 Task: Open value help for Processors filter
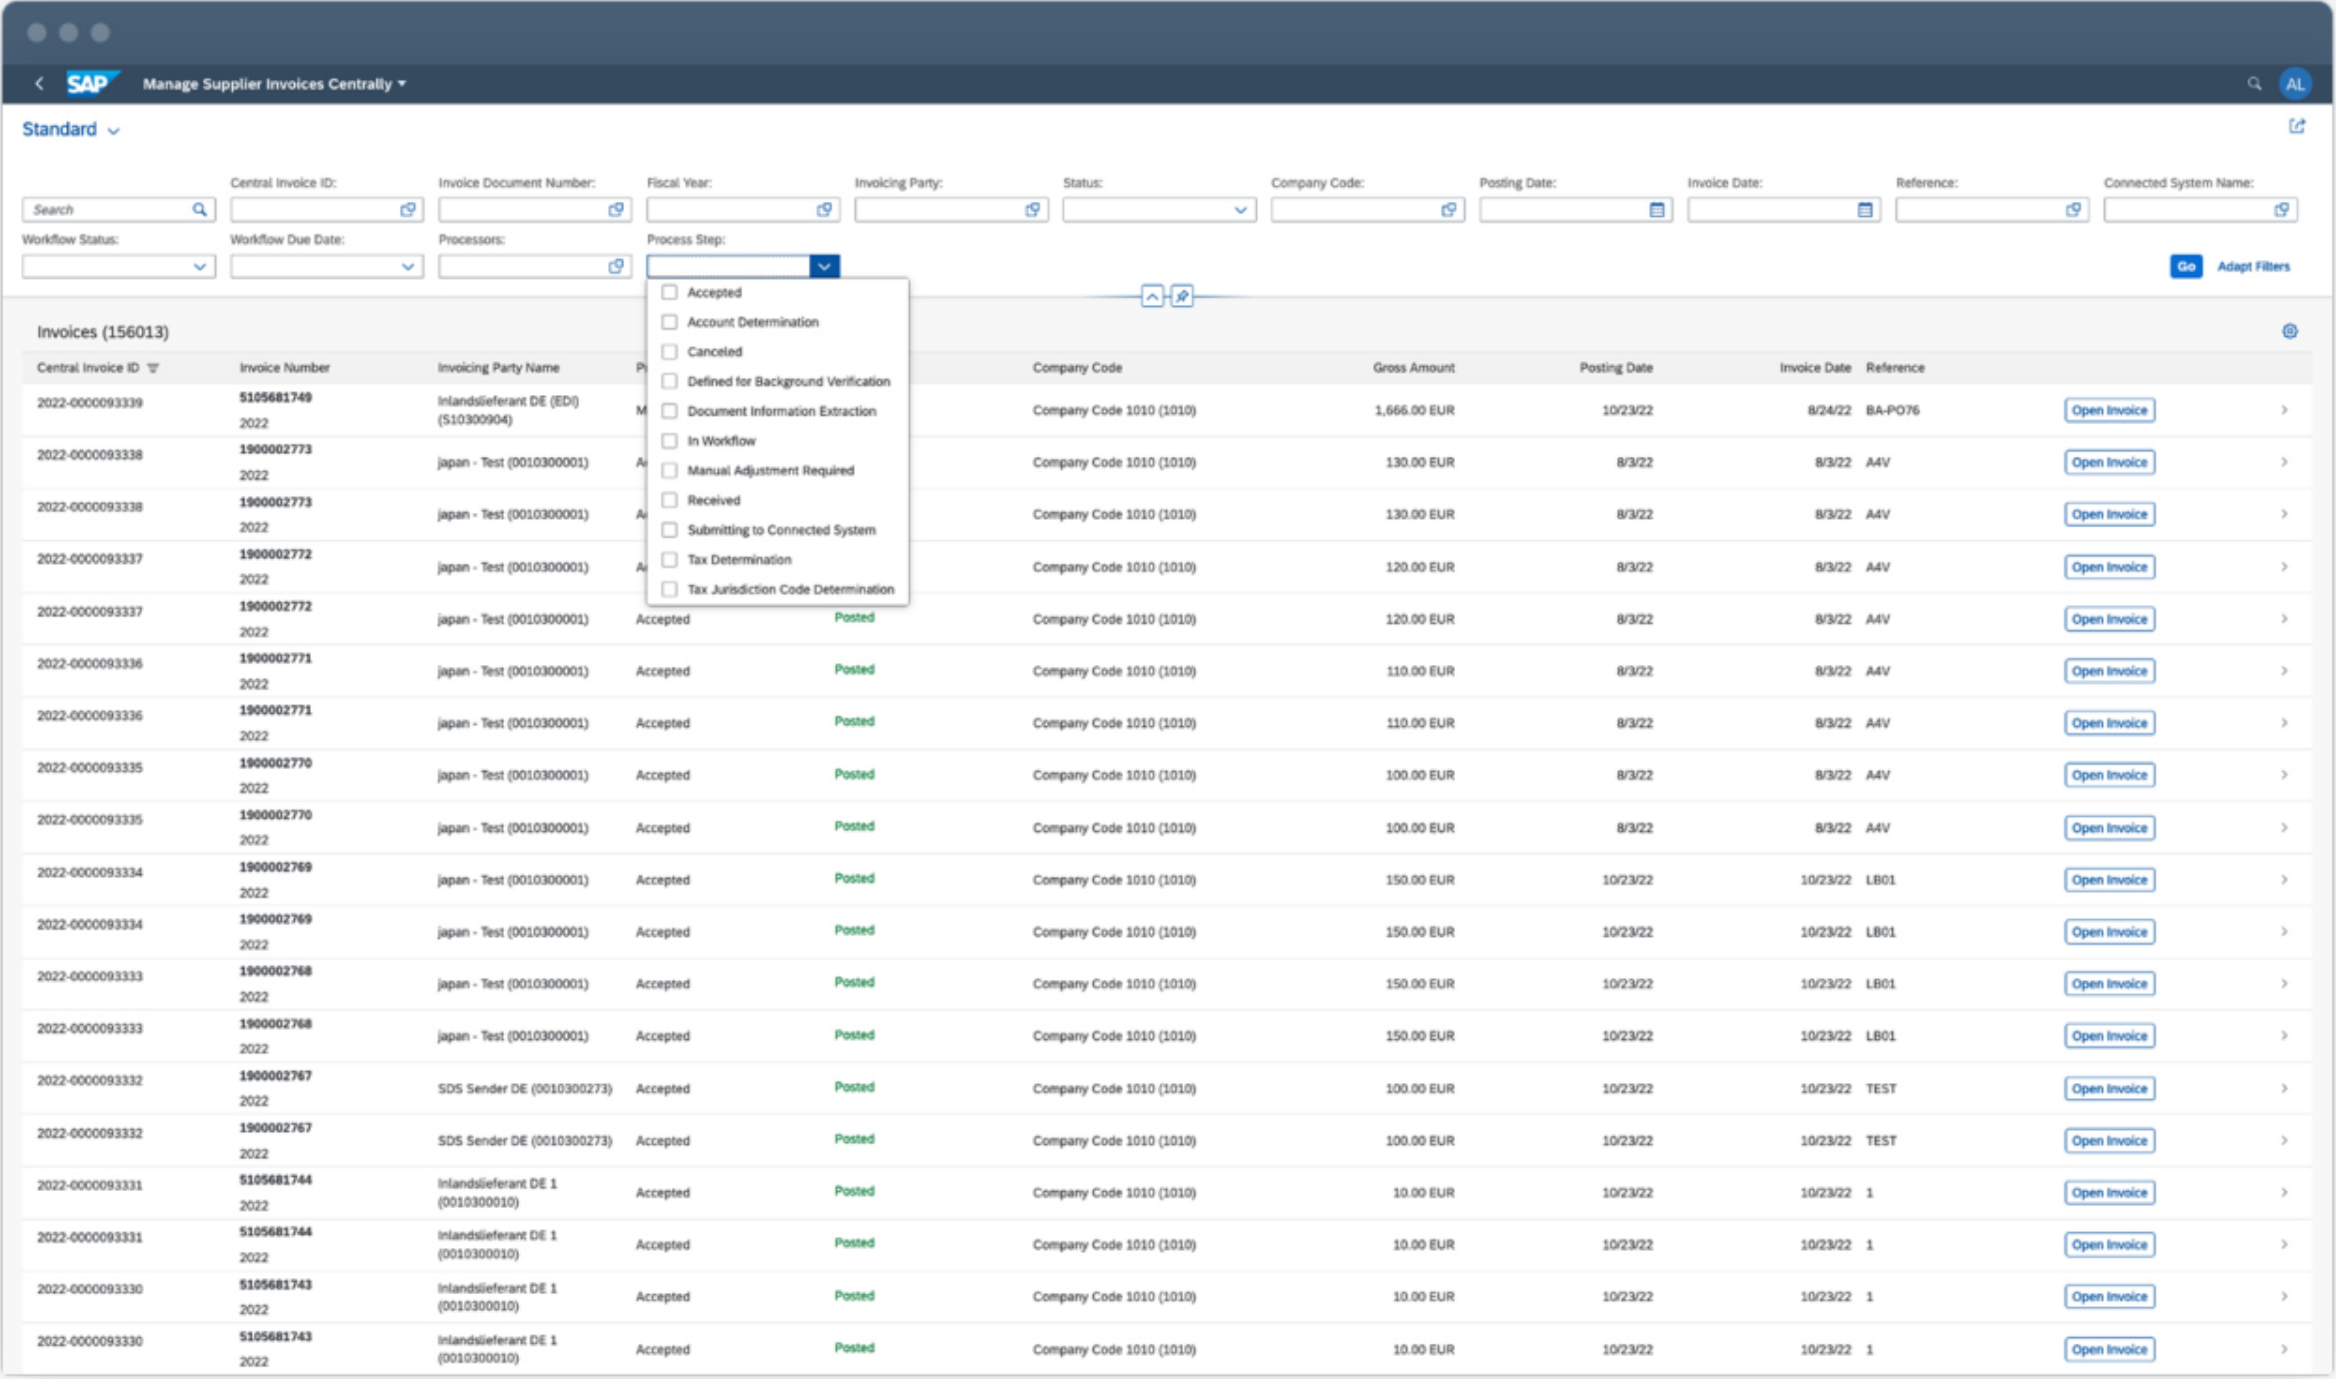616,266
